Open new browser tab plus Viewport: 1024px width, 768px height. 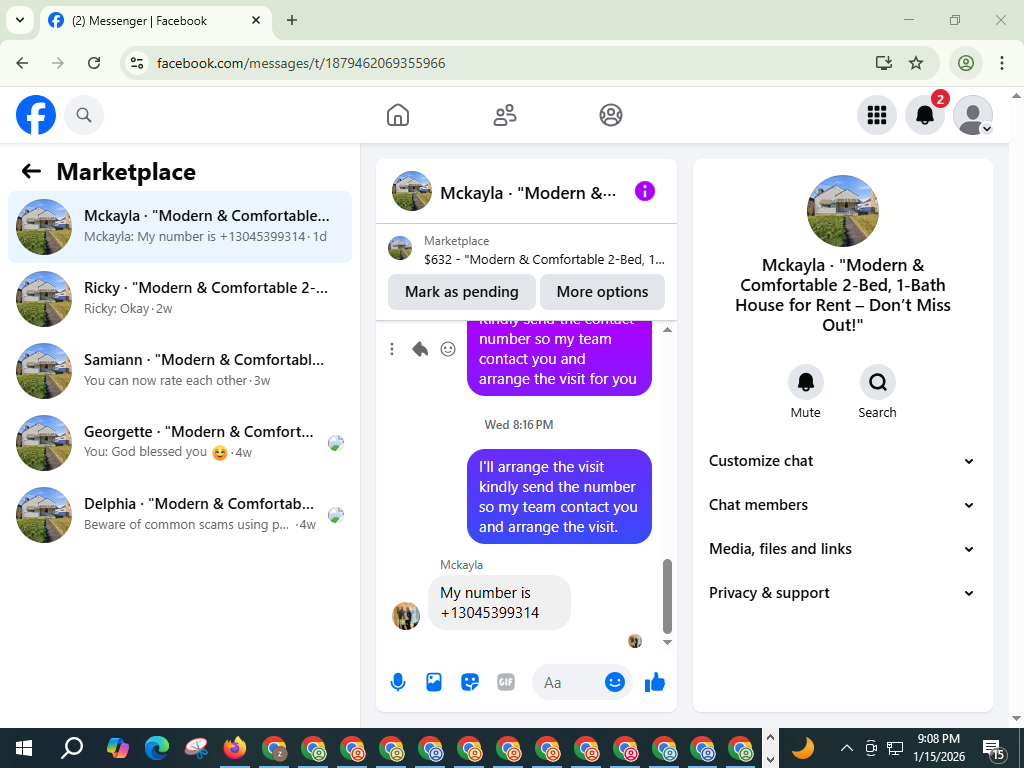(292, 20)
